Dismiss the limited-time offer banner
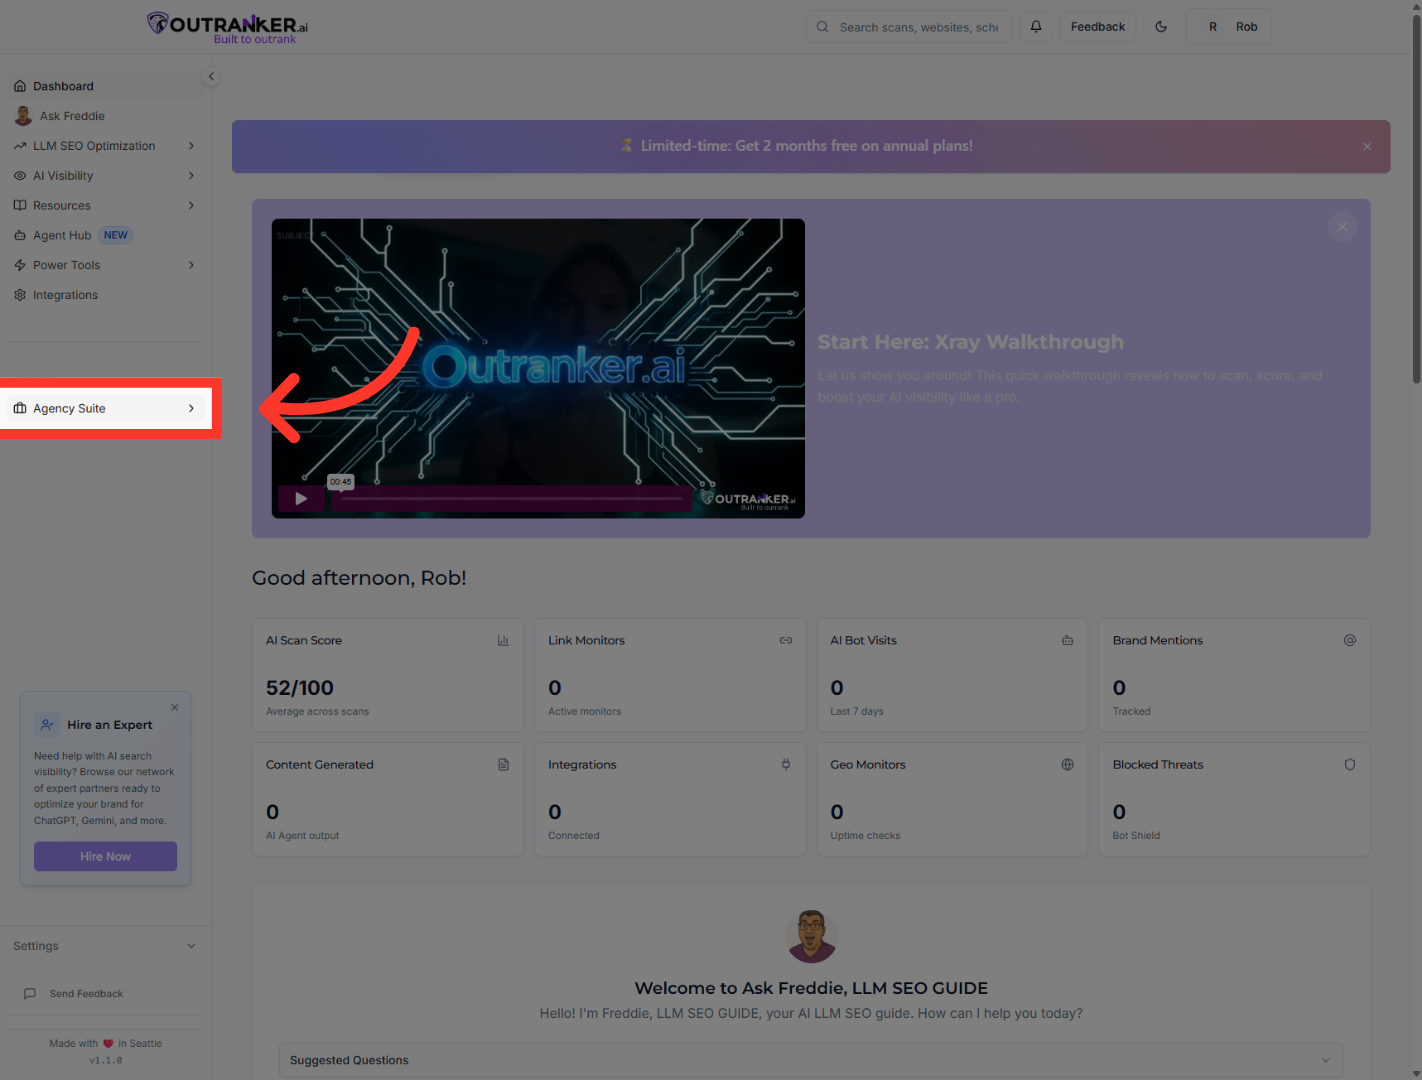 pyautogui.click(x=1367, y=147)
